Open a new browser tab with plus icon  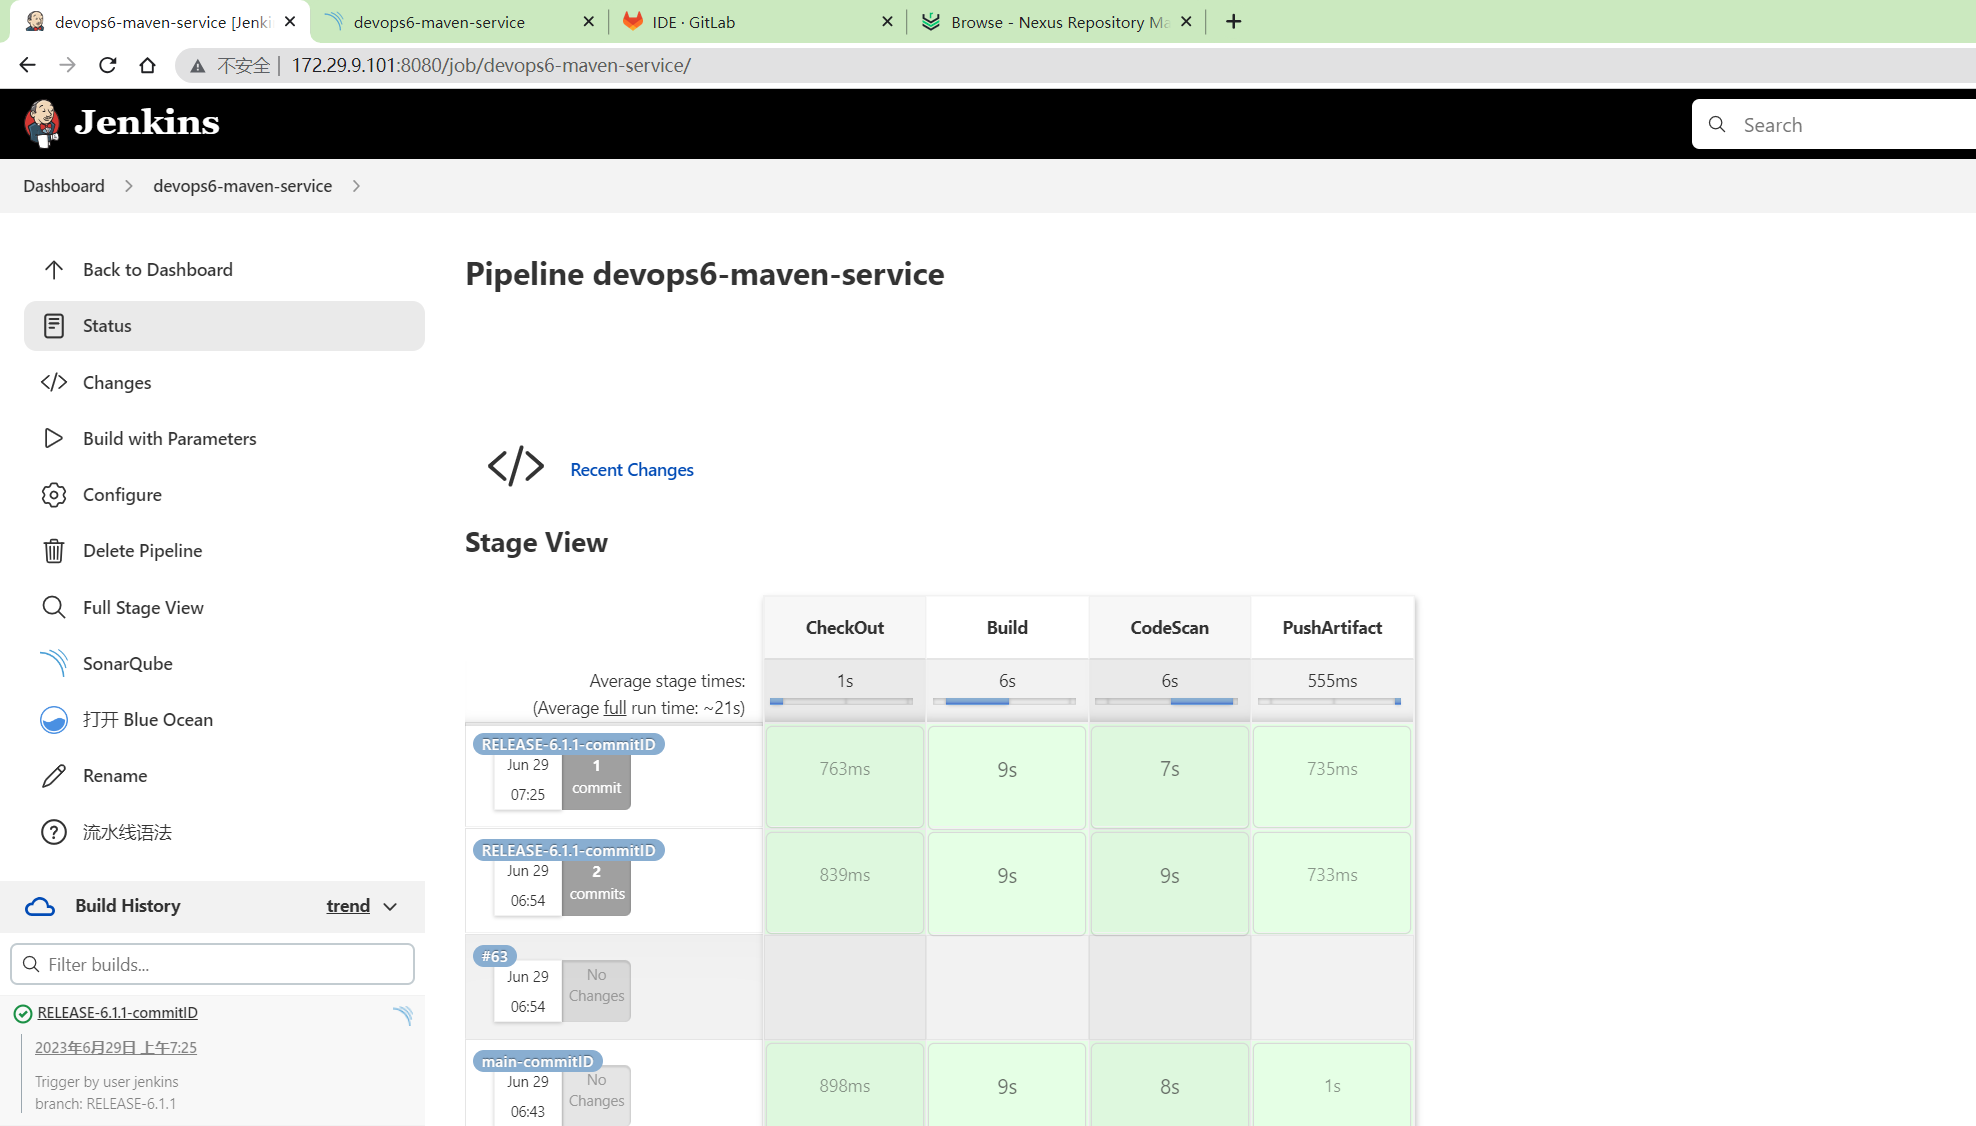tap(1234, 22)
